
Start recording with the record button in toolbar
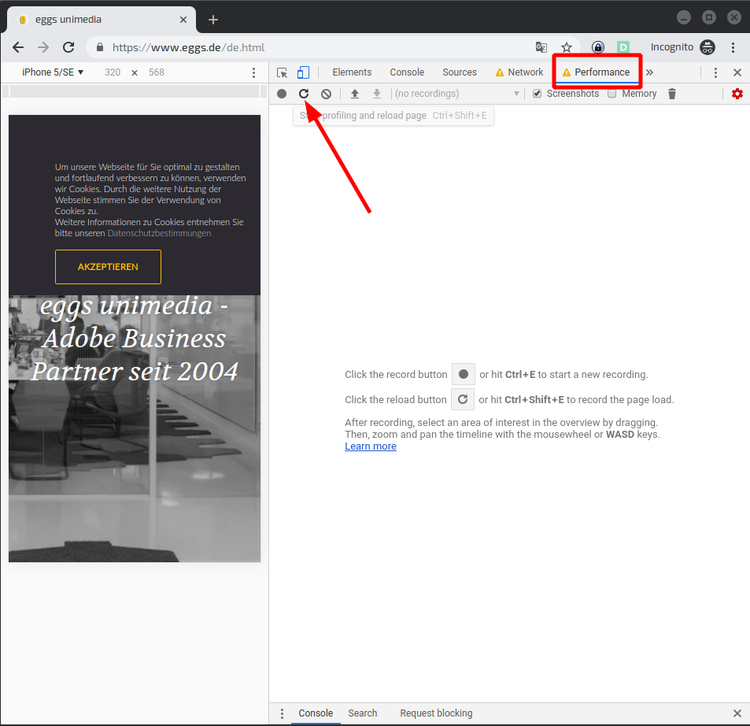click(282, 94)
